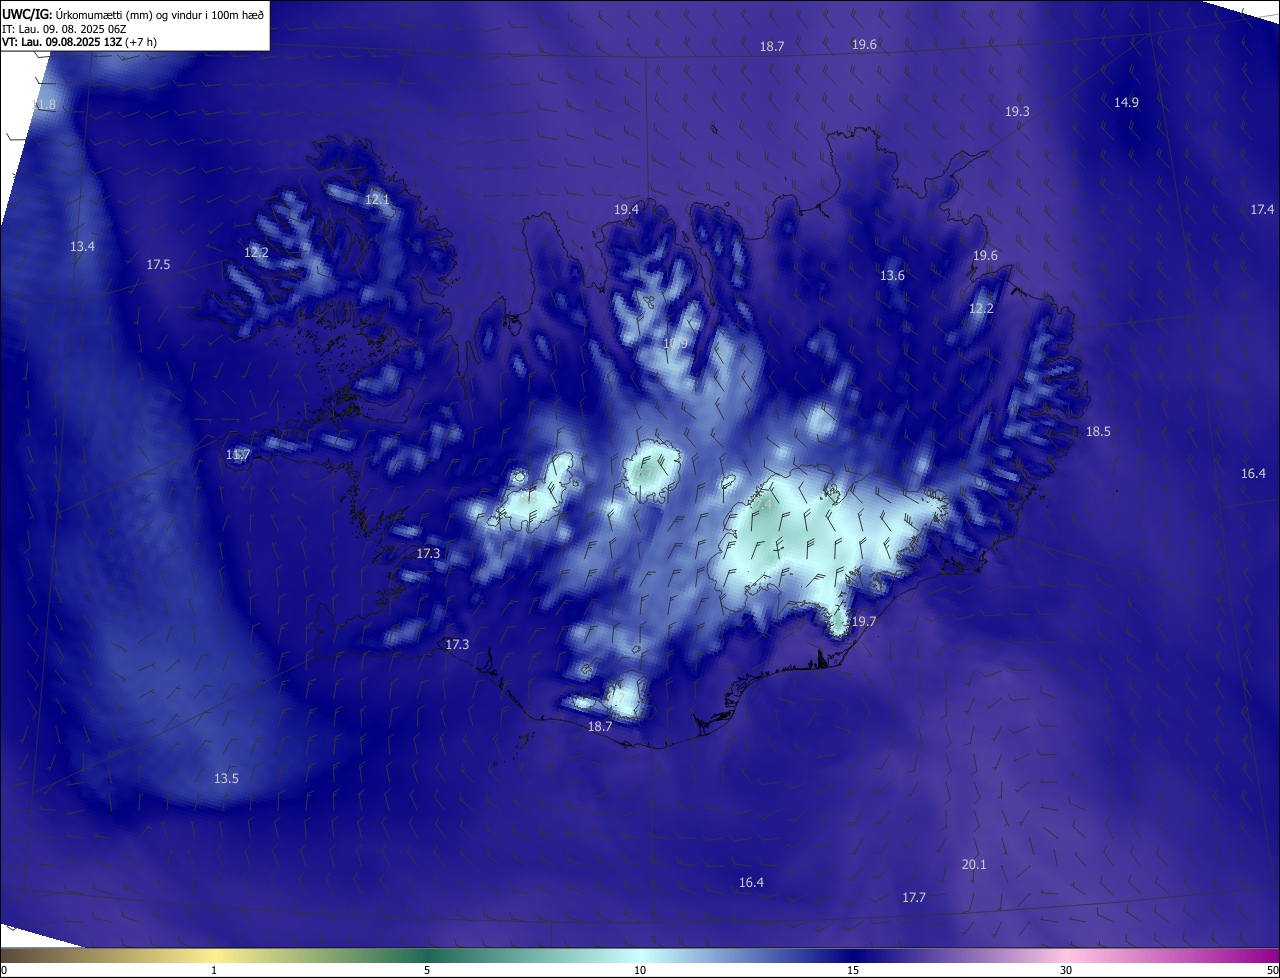Click the 17.5 value label
This screenshot has height=978, width=1280.
(x=158, y=264)
